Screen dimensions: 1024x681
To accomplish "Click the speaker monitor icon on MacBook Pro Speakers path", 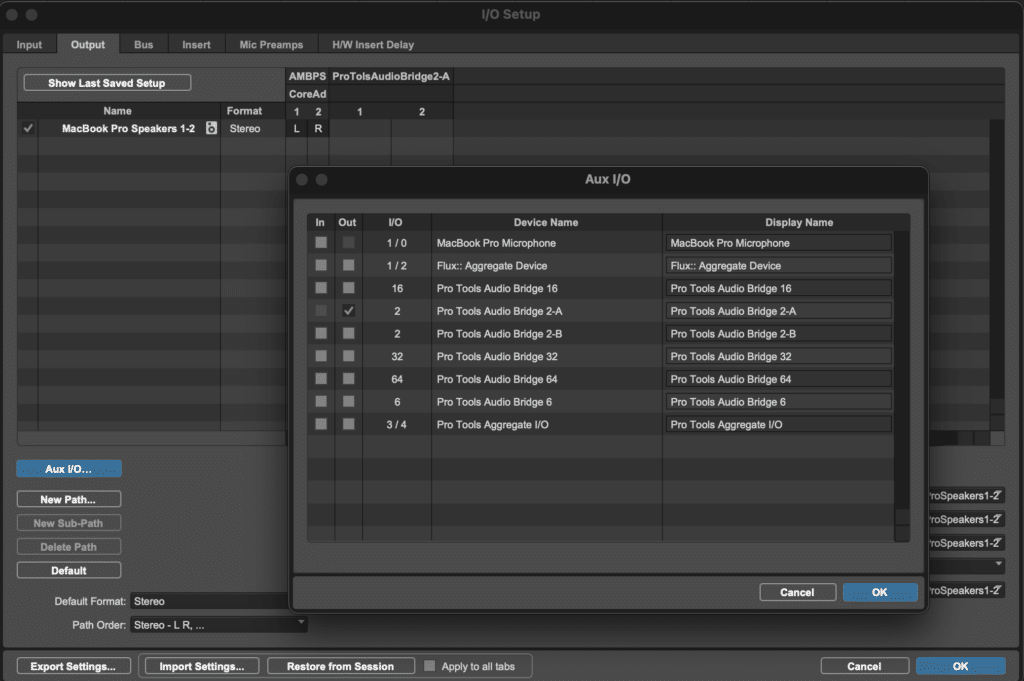I will click(211, 128).
